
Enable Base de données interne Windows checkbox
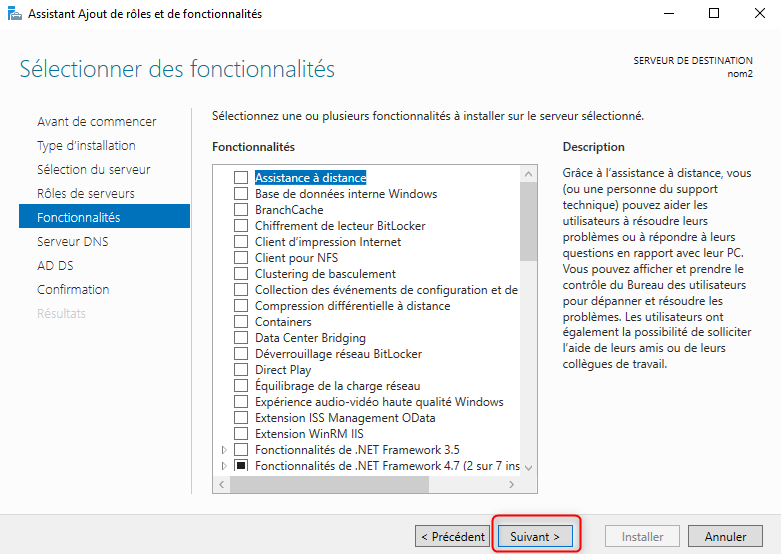(x=241, y=194)
